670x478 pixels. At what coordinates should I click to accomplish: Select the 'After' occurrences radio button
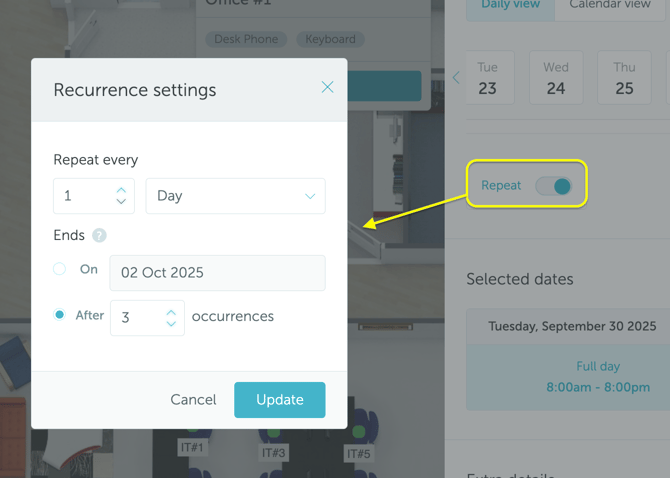[60, 315]
